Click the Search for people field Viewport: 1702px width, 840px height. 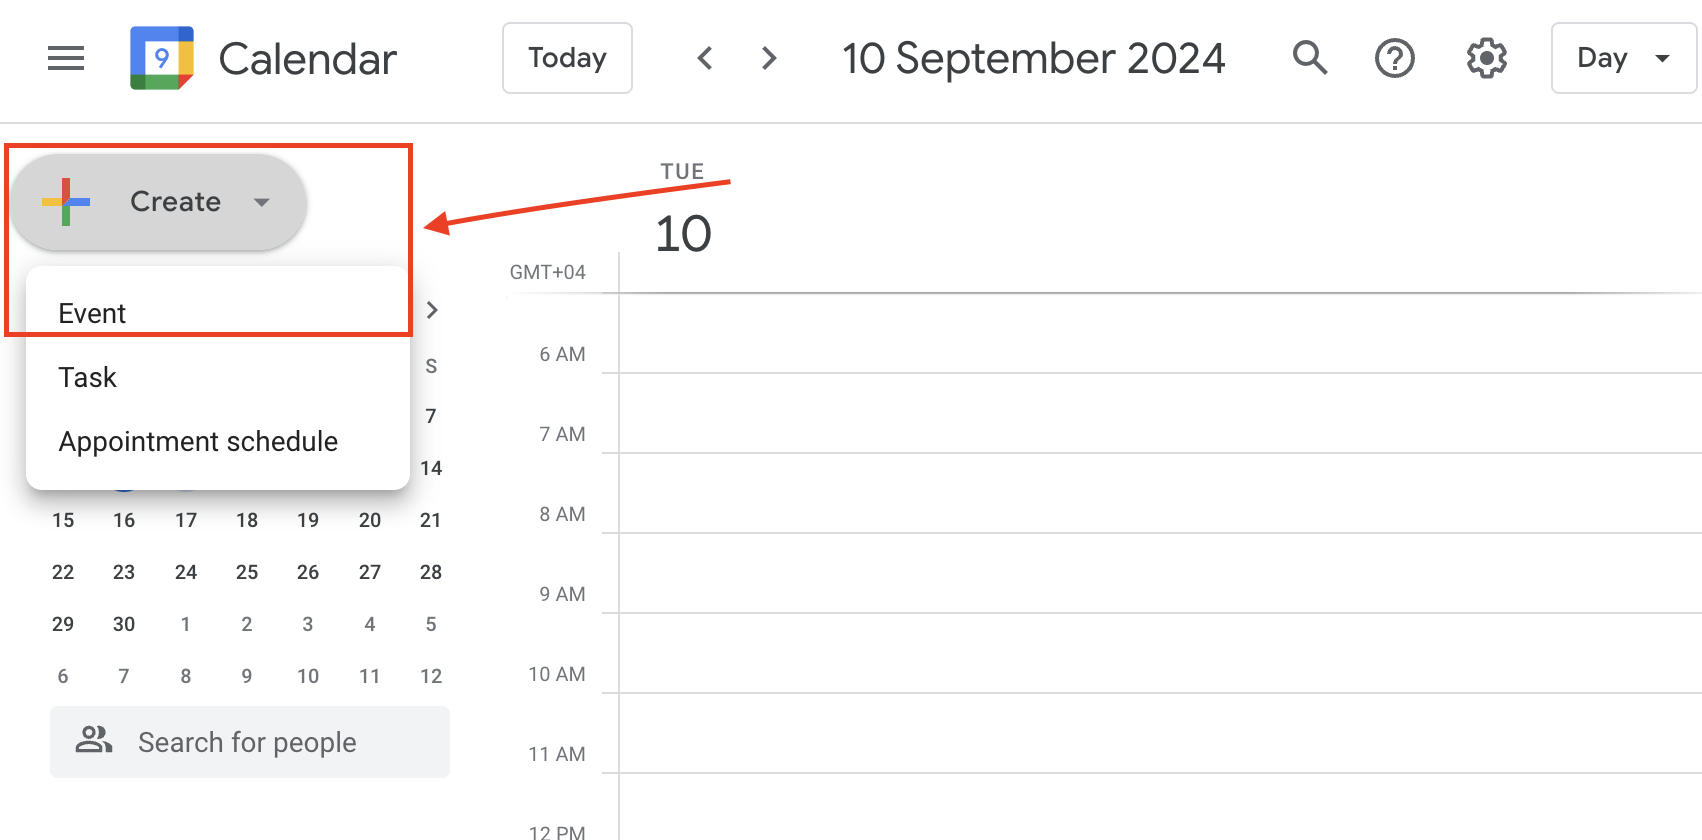248,742
